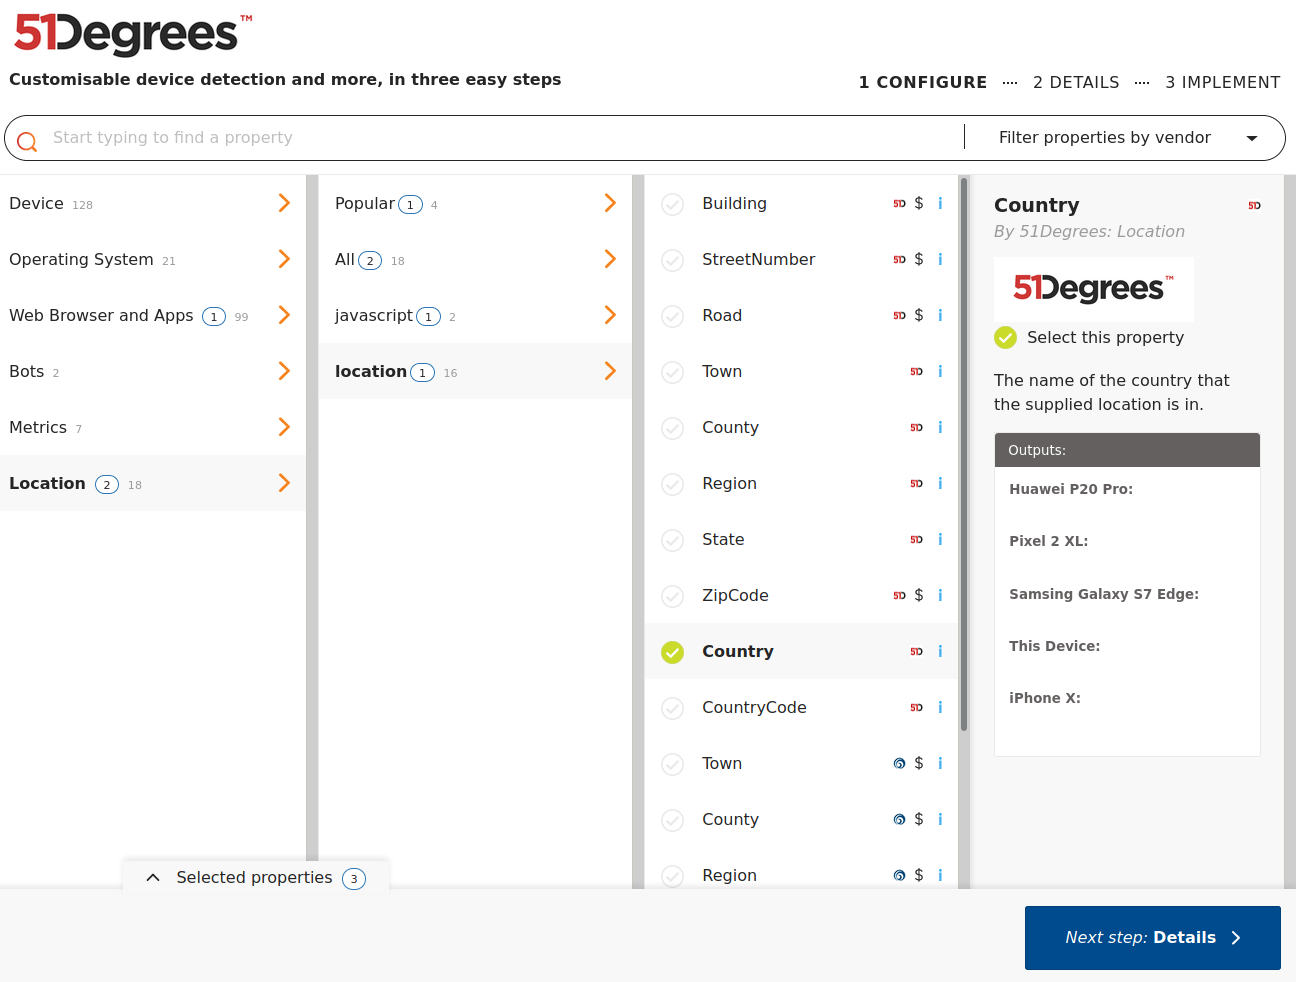Toggle the green check beside Select this property
1296x982 pixels.
click(x=1006, y=338)
